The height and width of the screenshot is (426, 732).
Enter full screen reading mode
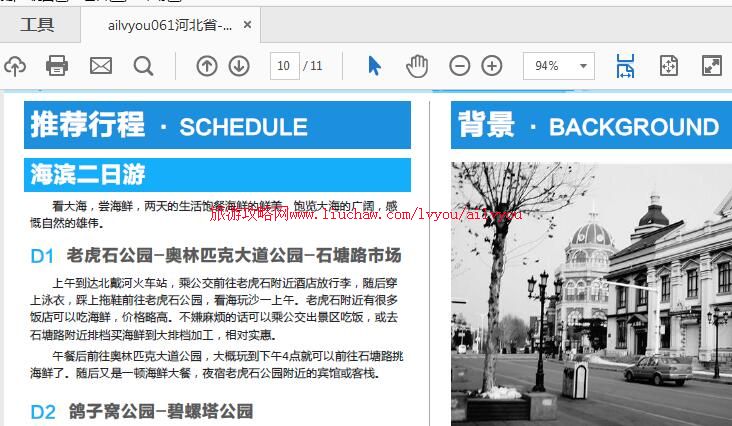coord(711,66)
